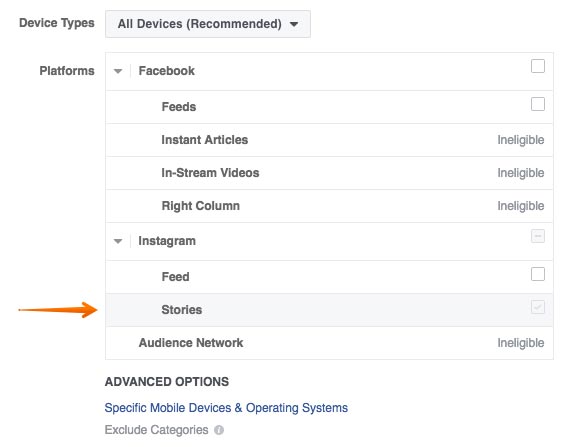Collapse the Facebook platform section
The image size is (571, 447).
tap(118, 71)
